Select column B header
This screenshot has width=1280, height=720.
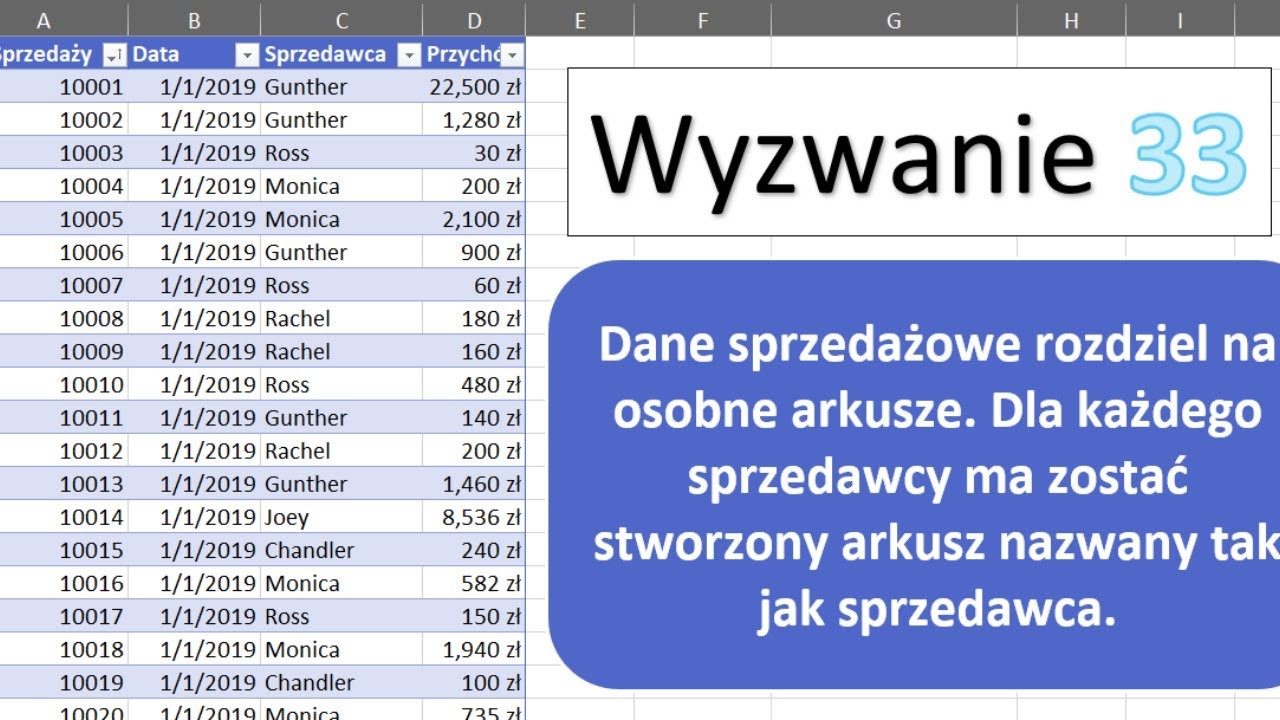click(x=194, y=20)
